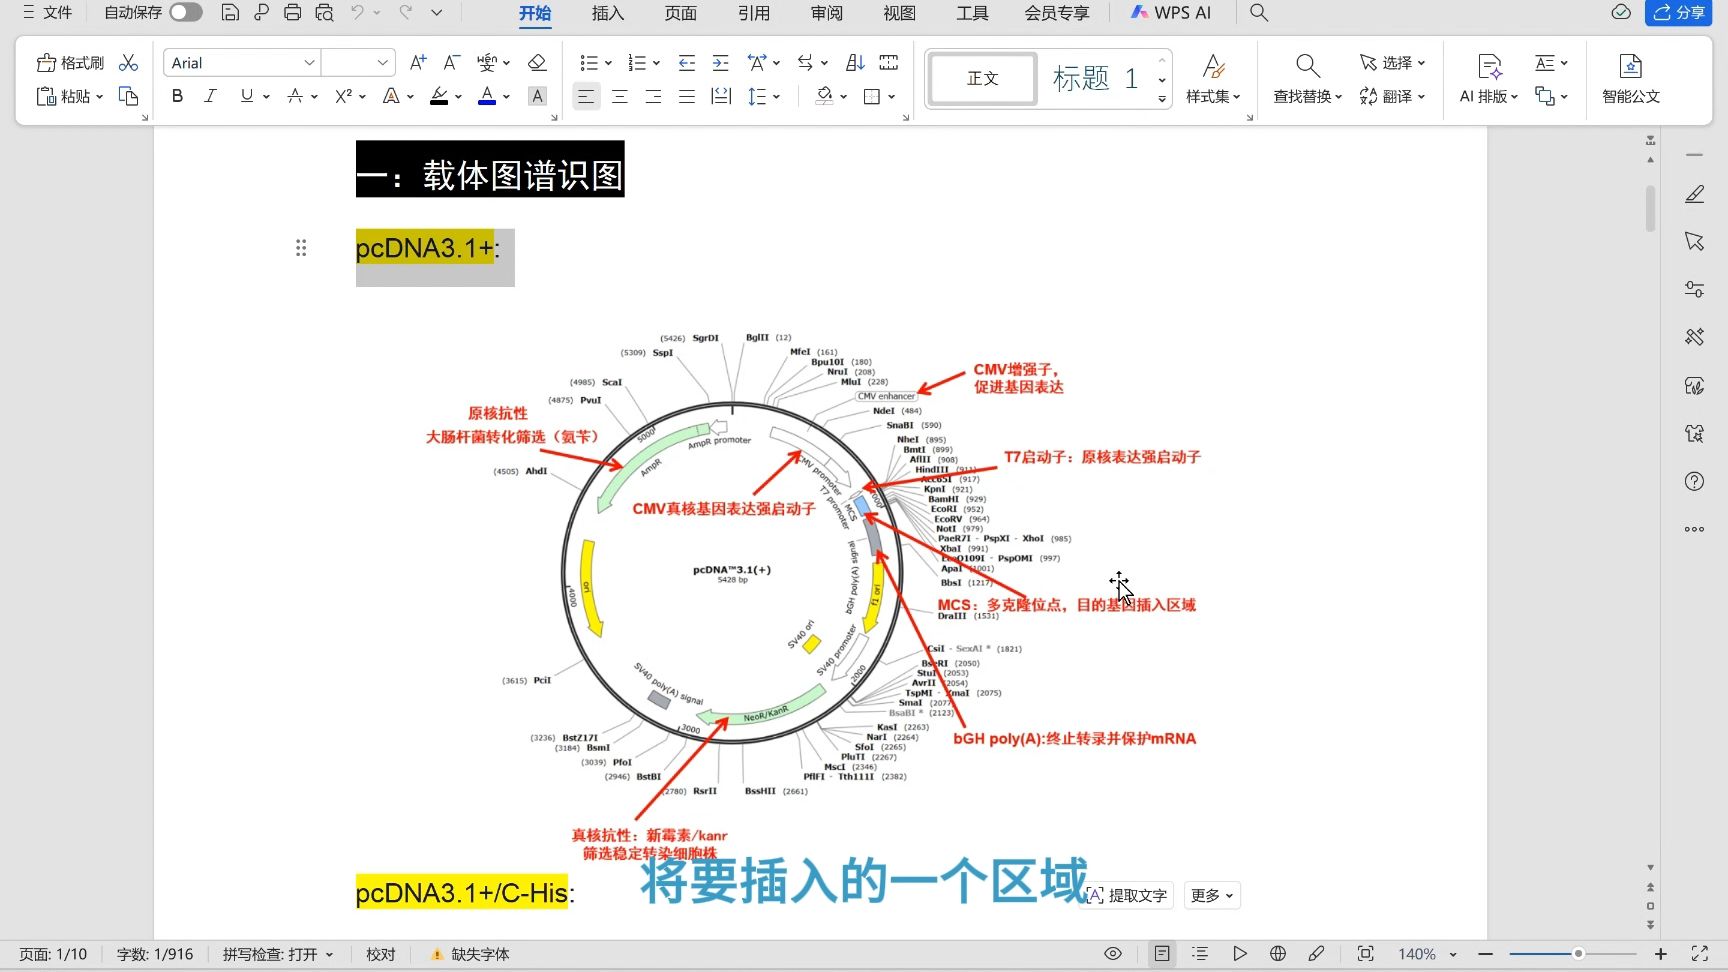Open the 智能公文 panel
This screenshot has height=972, width=1728.
coord(1631,79)
